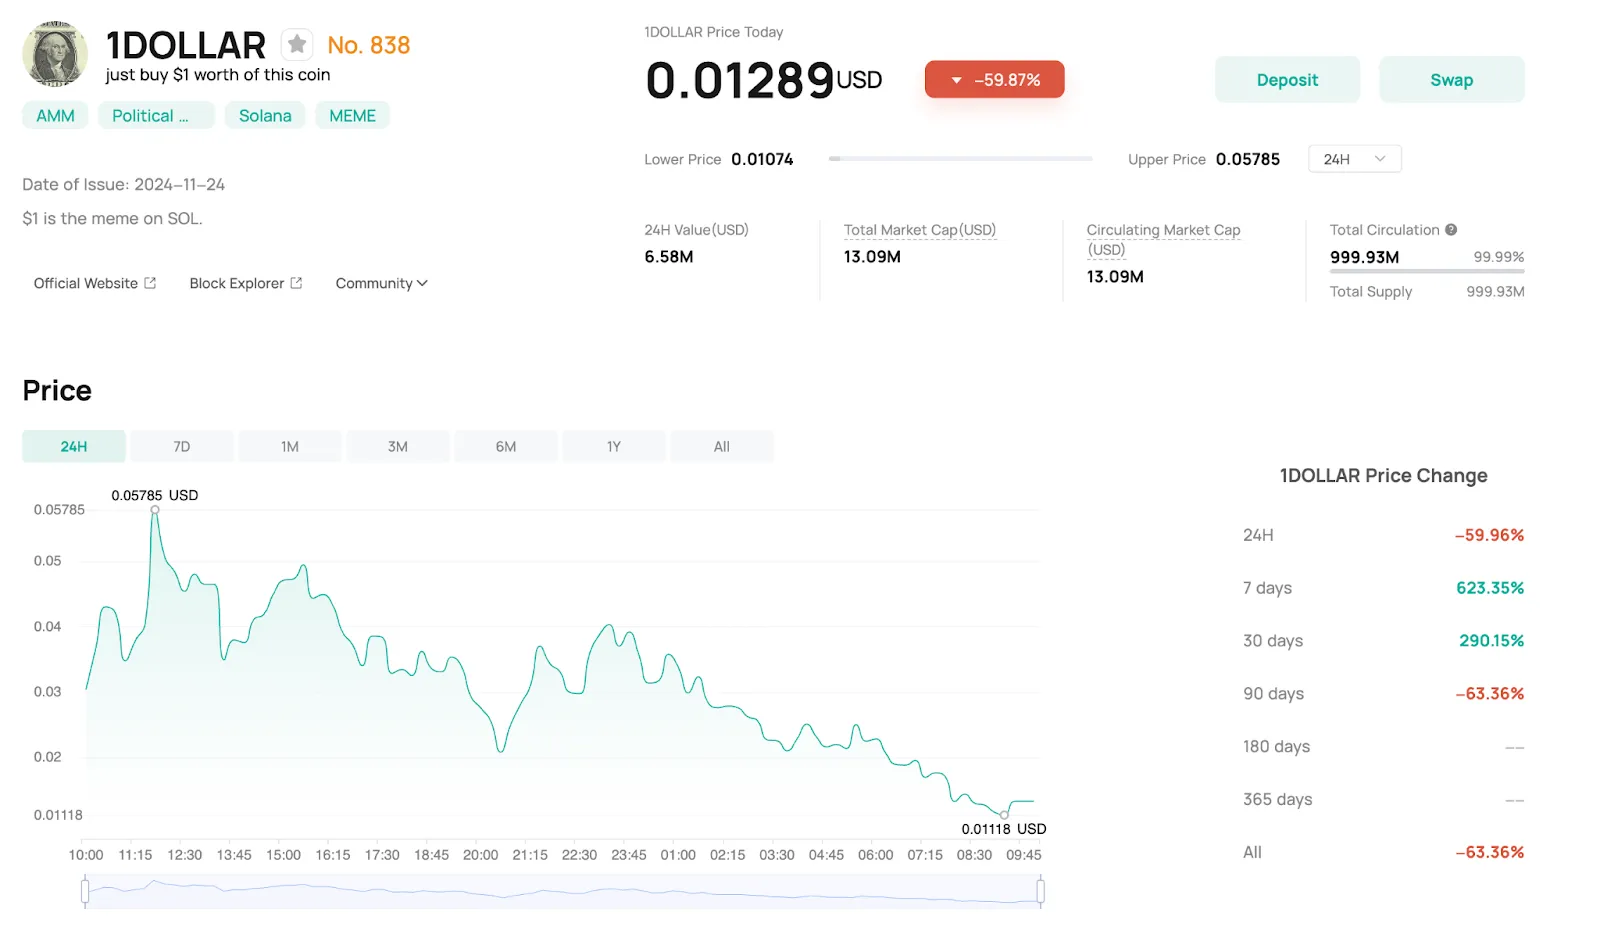Switch chart to 7D tab
The height and width of the screenshot is (934, 1600).
point(182,447)
